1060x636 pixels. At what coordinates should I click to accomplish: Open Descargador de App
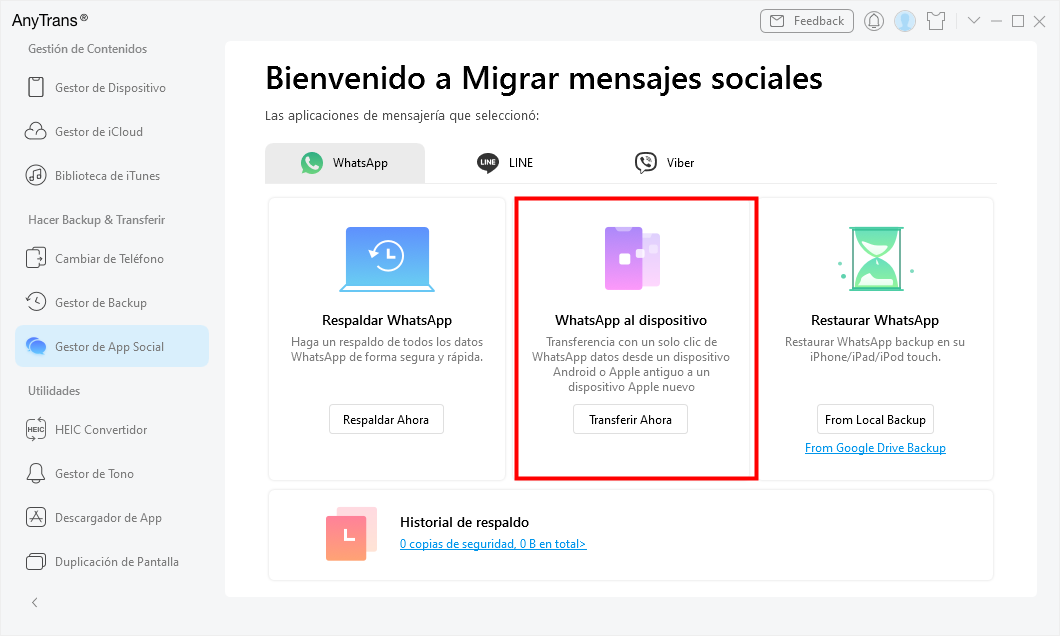[108, 518]
